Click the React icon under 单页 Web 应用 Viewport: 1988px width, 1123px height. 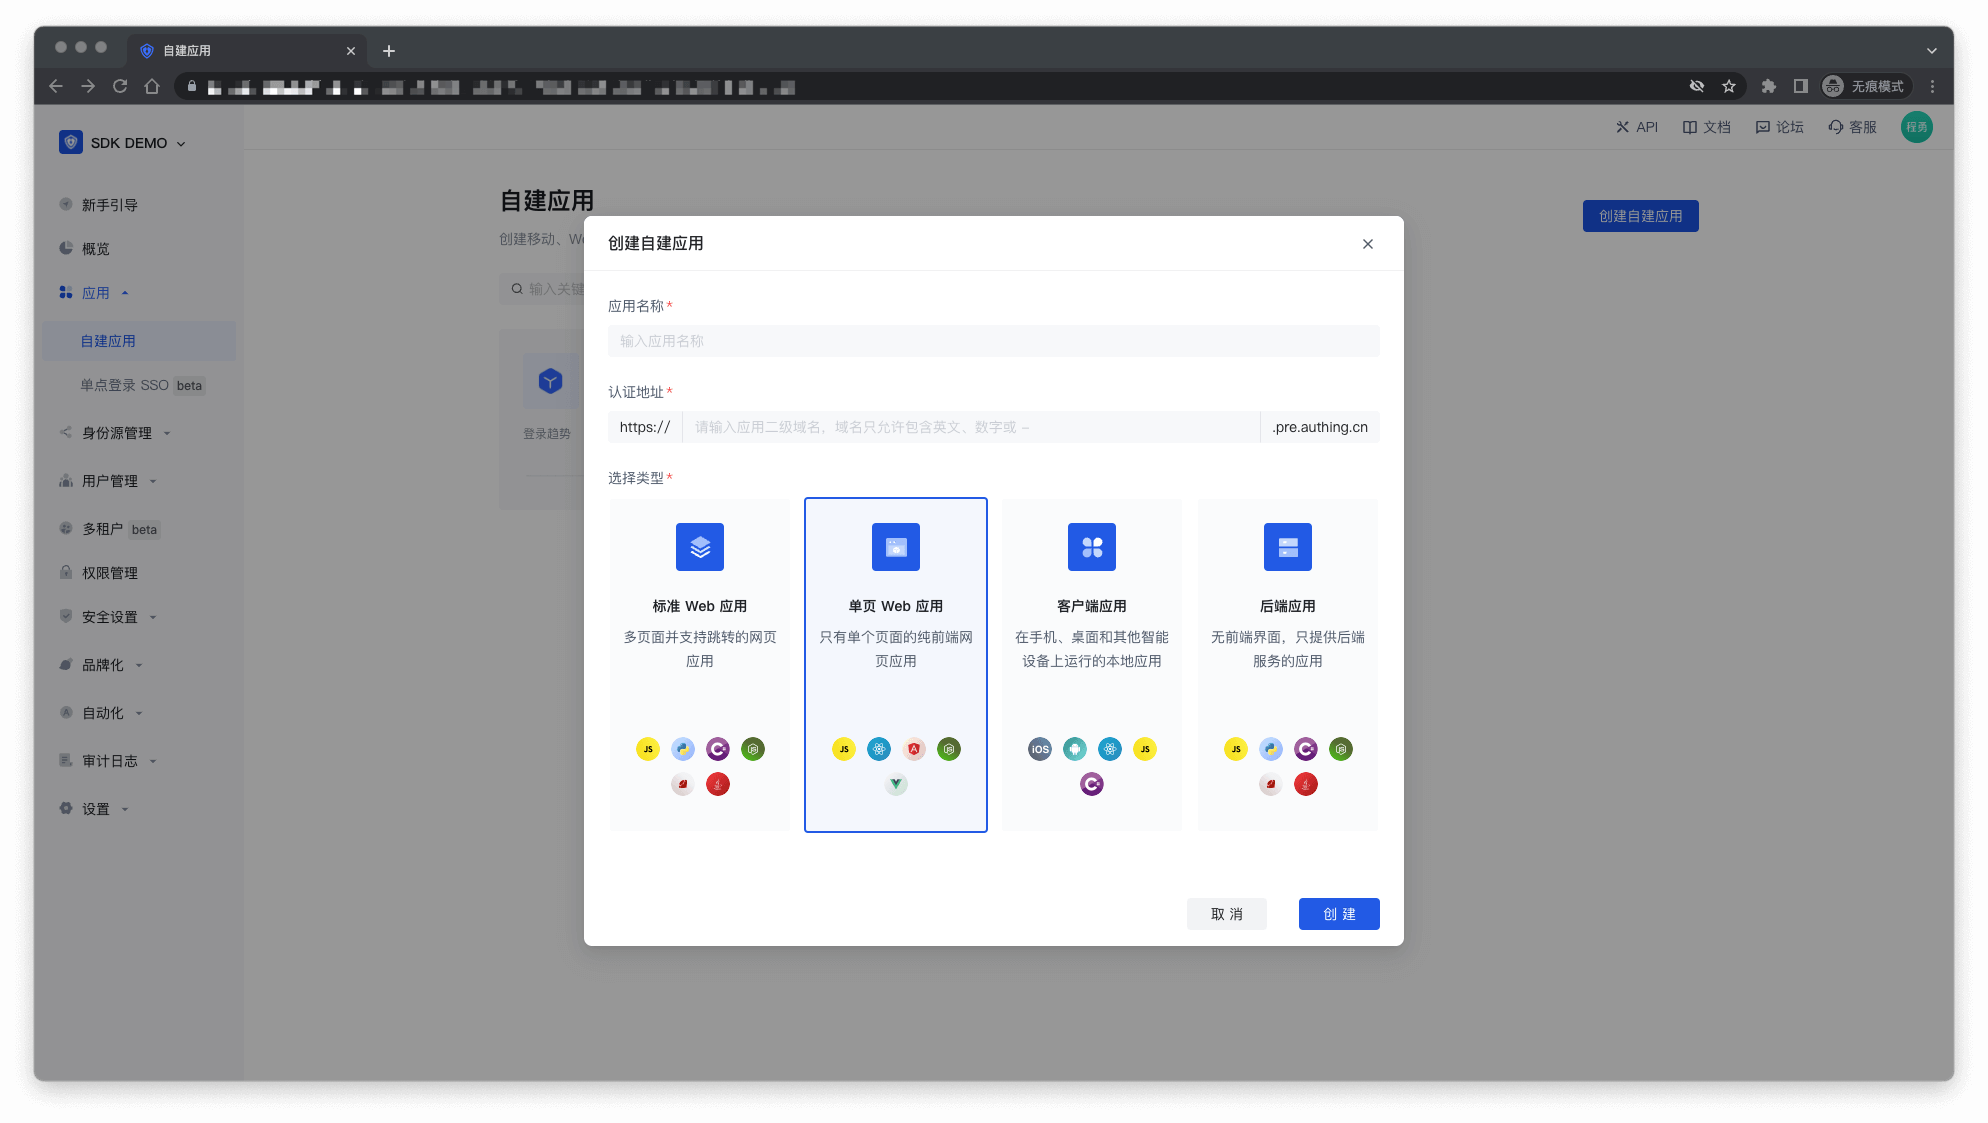(x=879, y=749)
